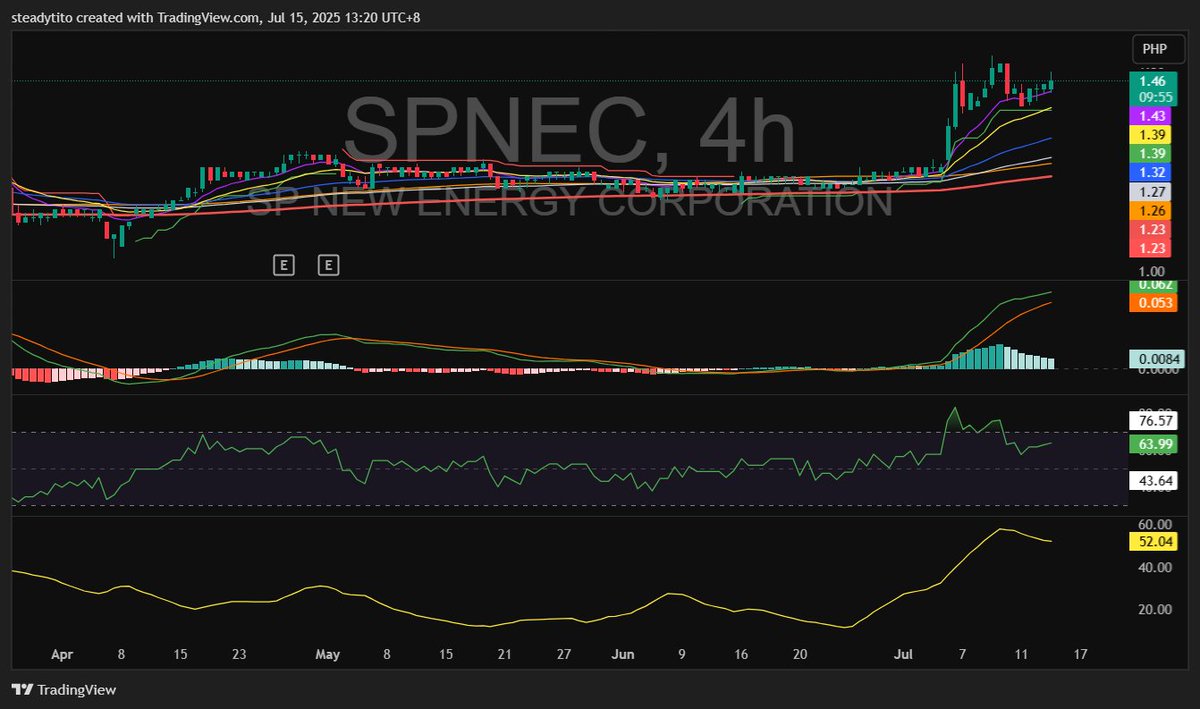Click the 43.64 RSI lower band label
1200x709 pixels.
click(x=1152, y=480)
